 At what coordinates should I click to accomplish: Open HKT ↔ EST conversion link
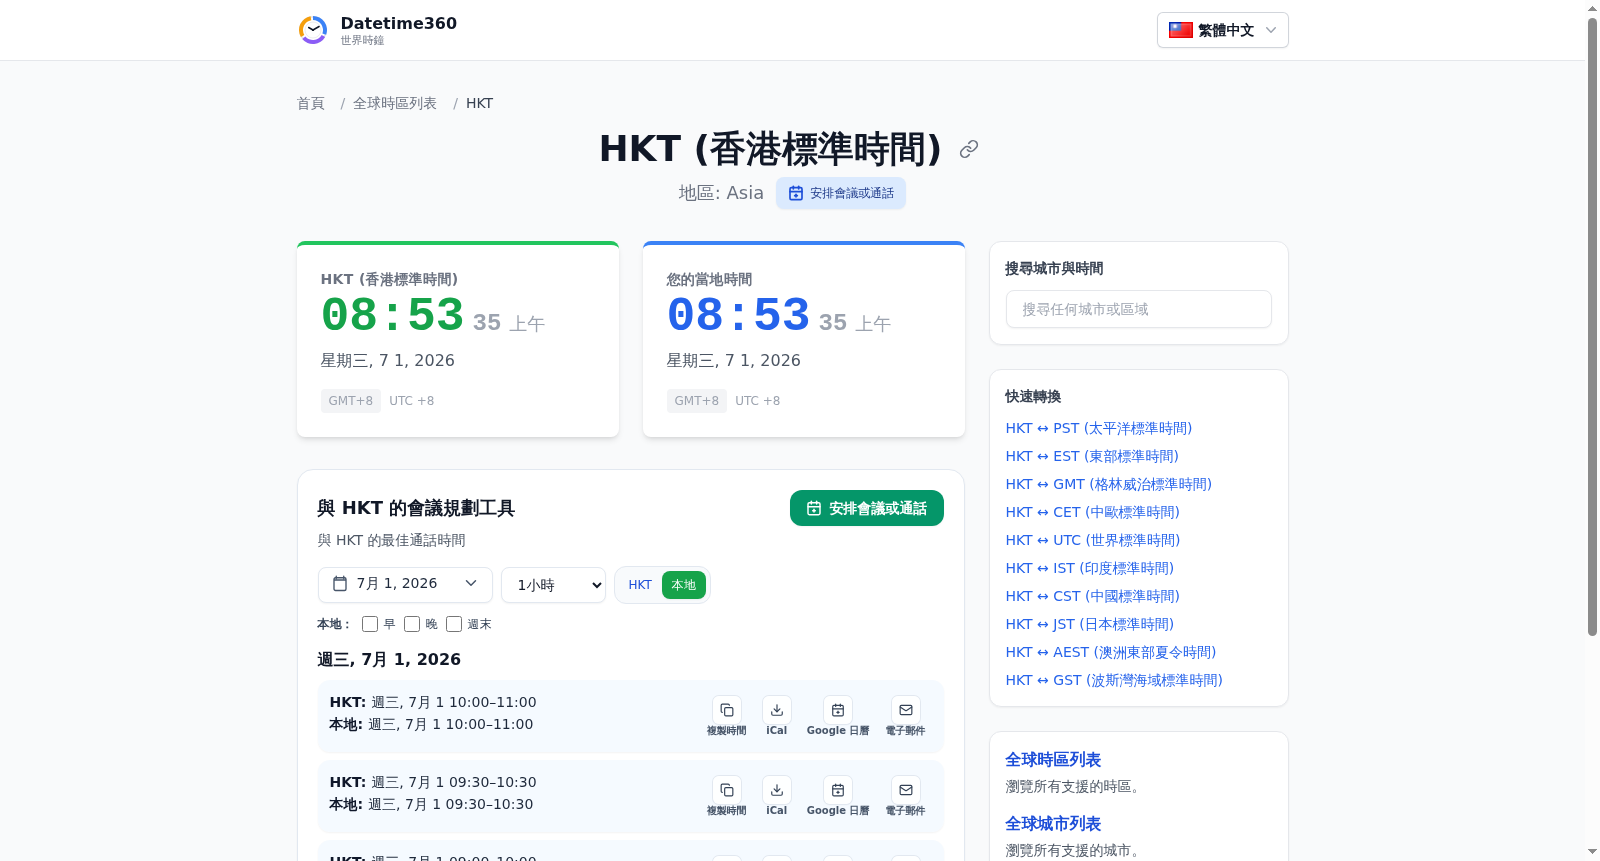(1092, 456)
